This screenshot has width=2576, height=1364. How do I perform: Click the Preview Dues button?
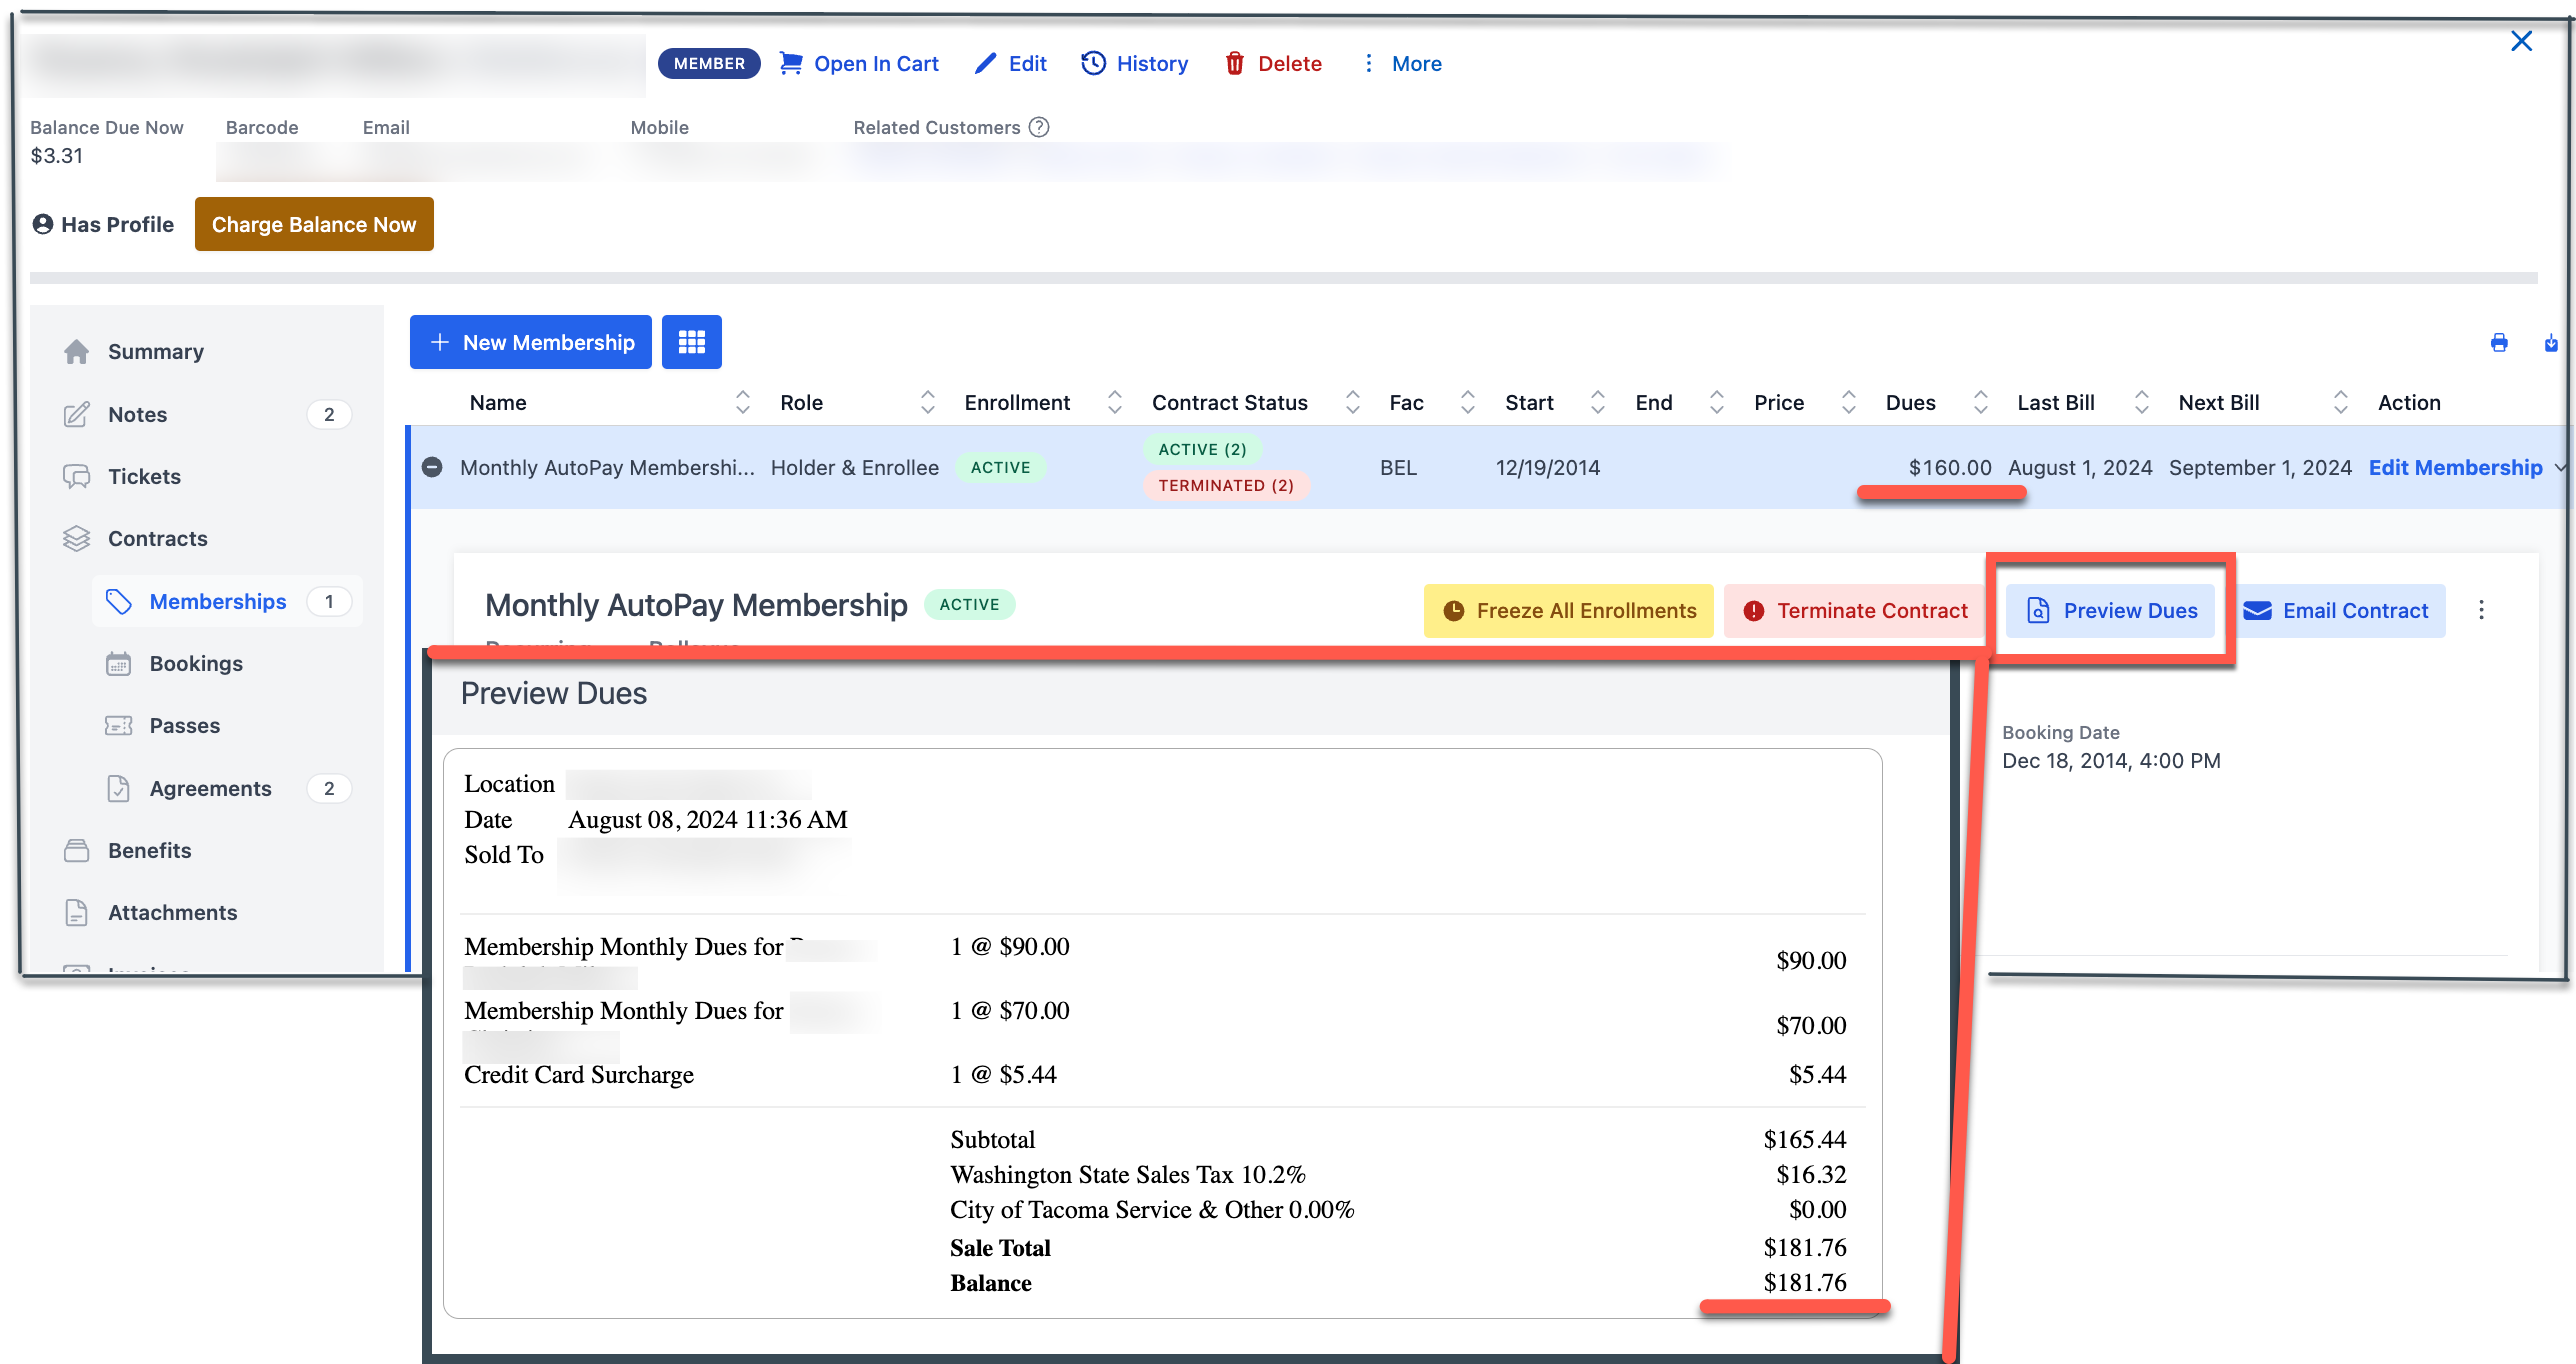[2111, 610]
